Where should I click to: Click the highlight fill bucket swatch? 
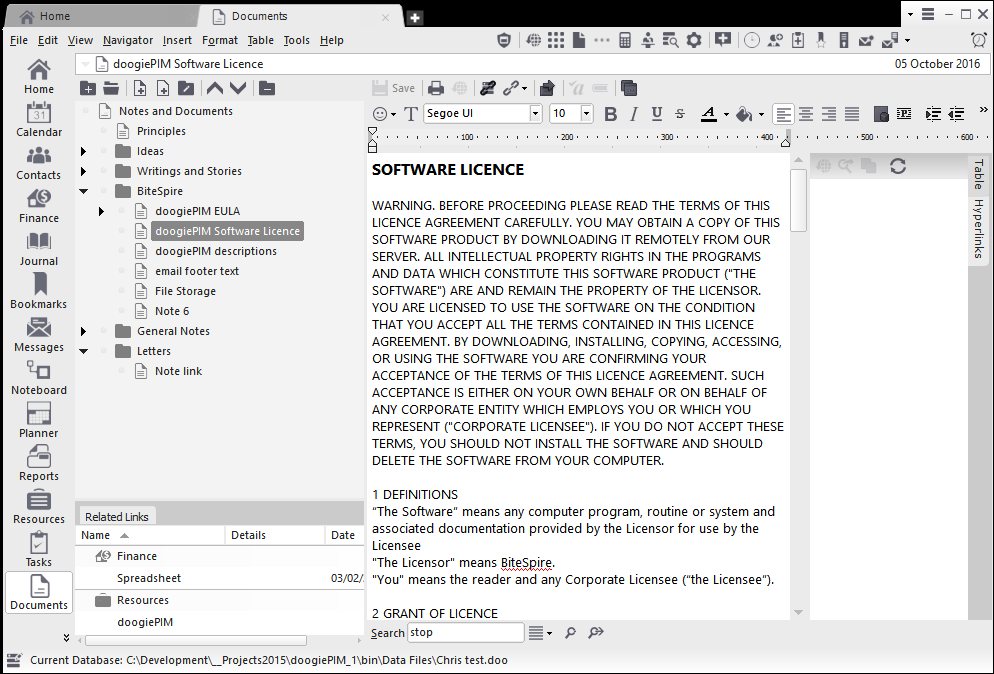point(744,114)
